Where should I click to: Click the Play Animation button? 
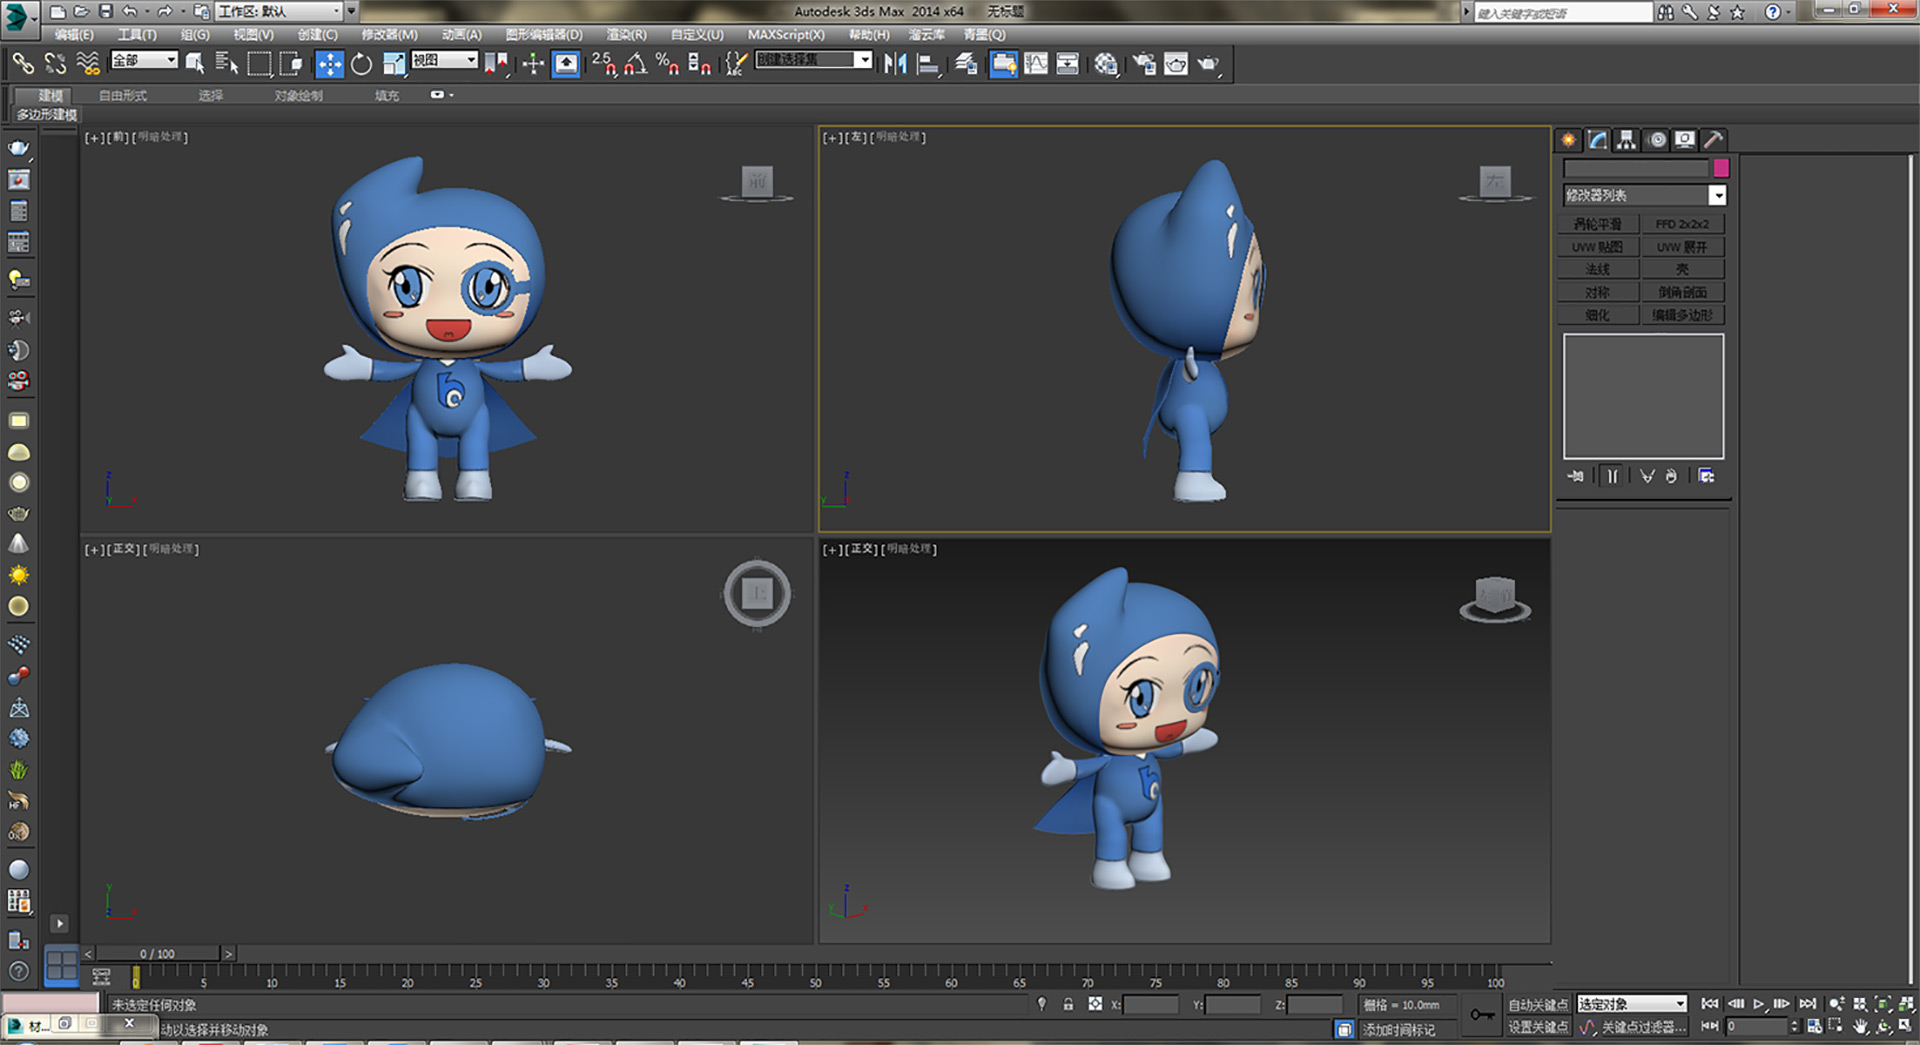pos(1759,1004)
